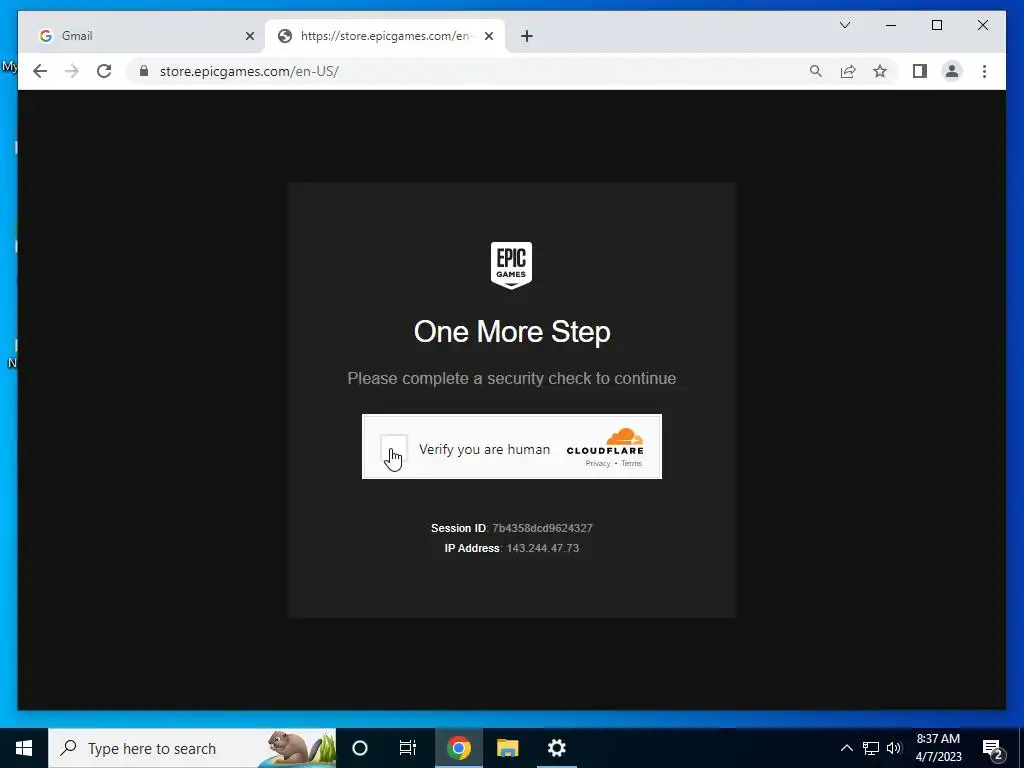
Task: Click the security check message text
Action: pyautogui.click(x=511, y=378)
